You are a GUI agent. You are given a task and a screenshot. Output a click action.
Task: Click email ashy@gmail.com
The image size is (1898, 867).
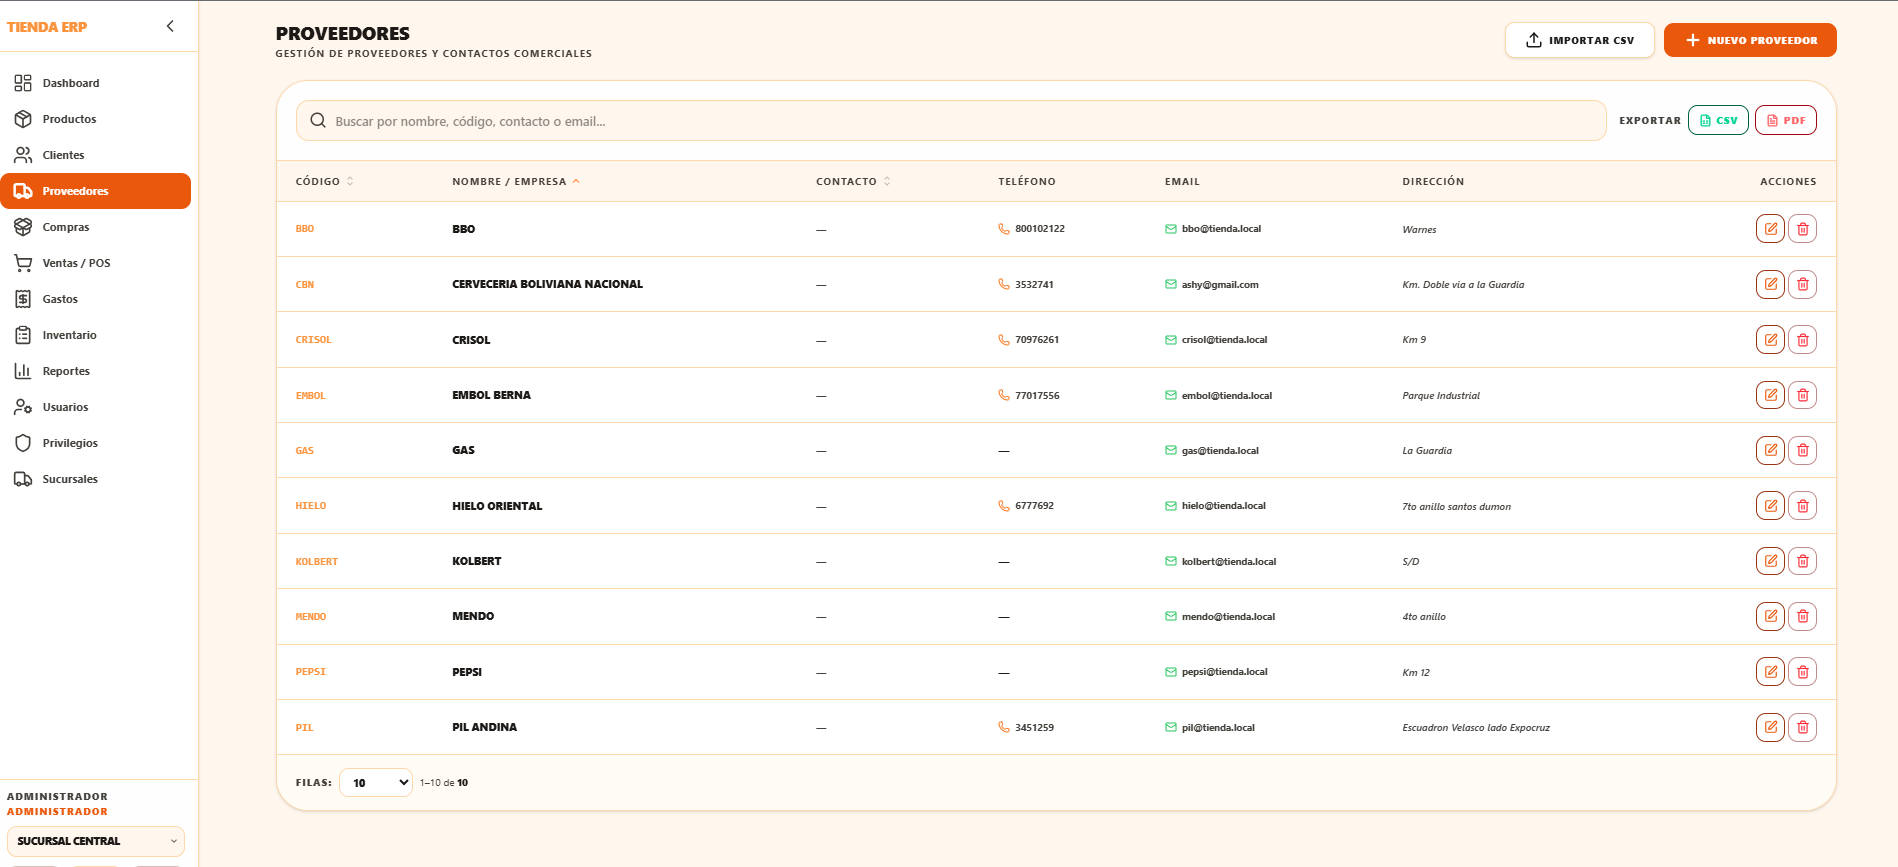[x=1220, y=285]
